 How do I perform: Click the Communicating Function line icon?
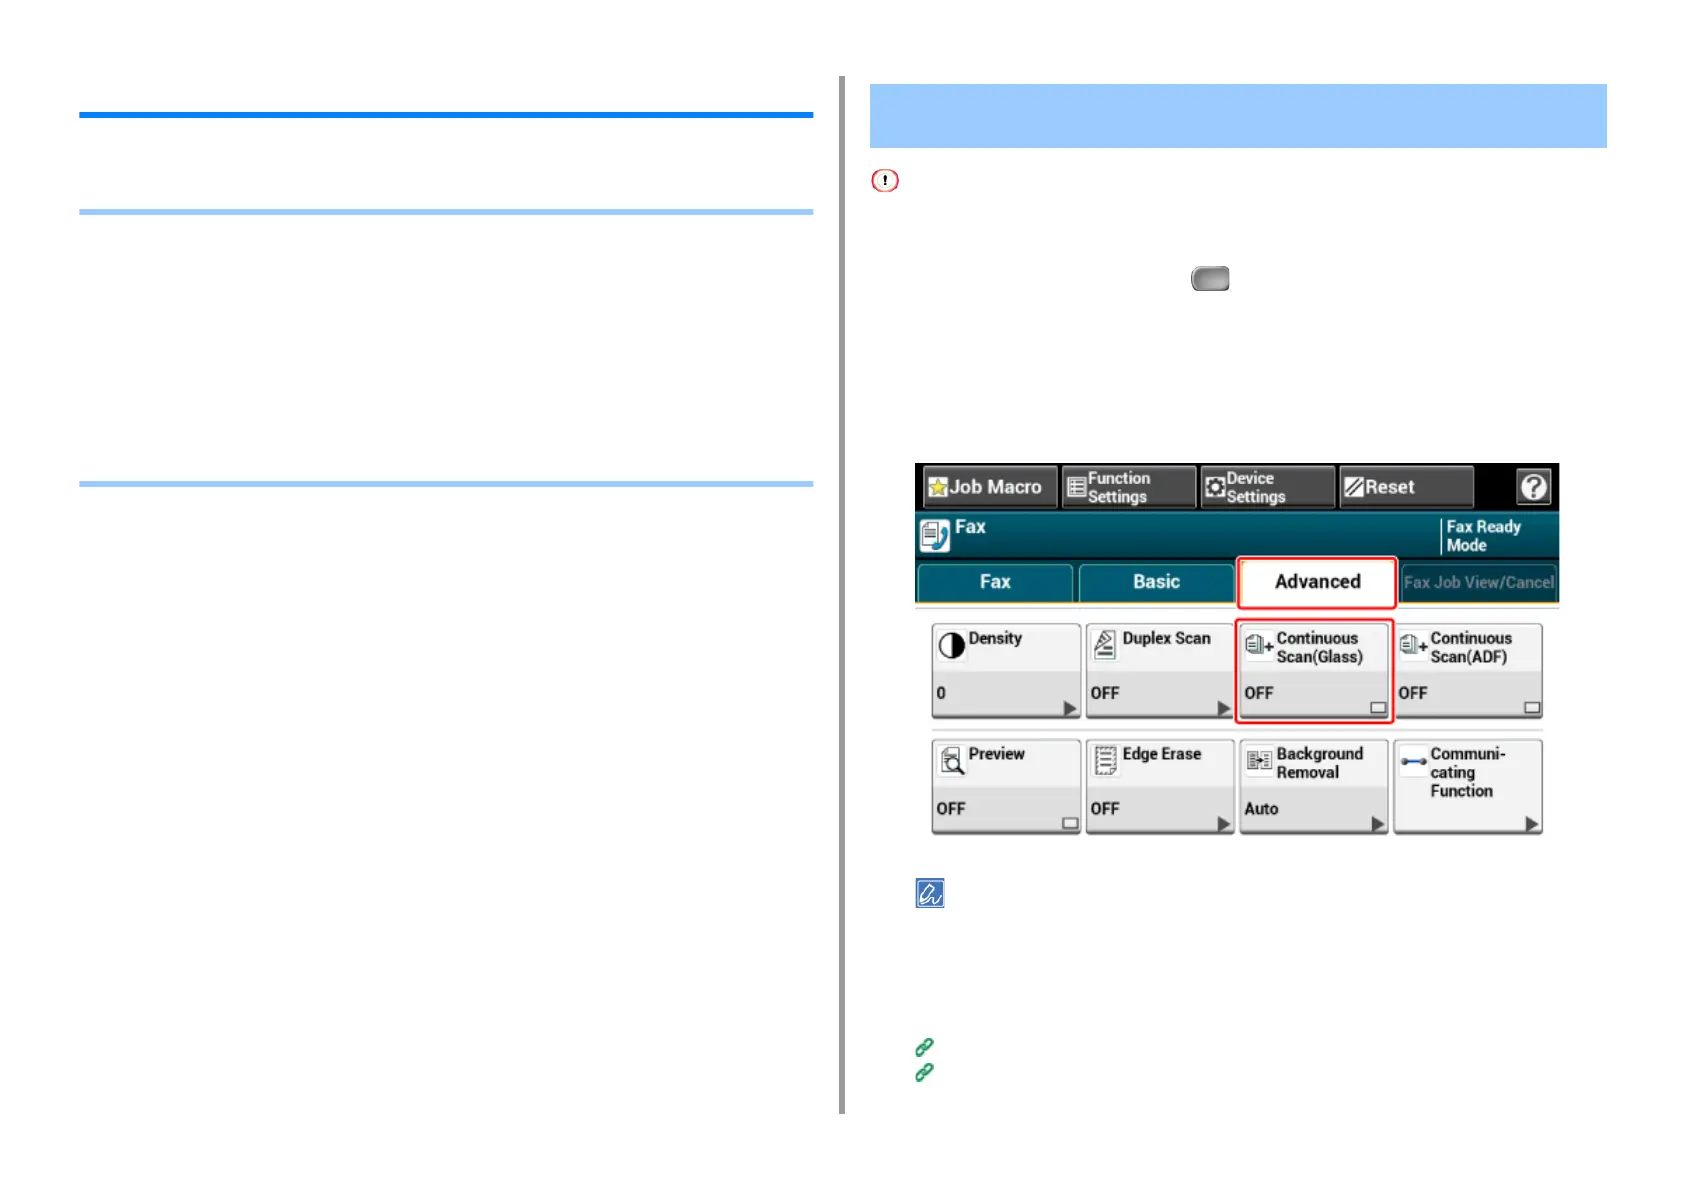1414,761
